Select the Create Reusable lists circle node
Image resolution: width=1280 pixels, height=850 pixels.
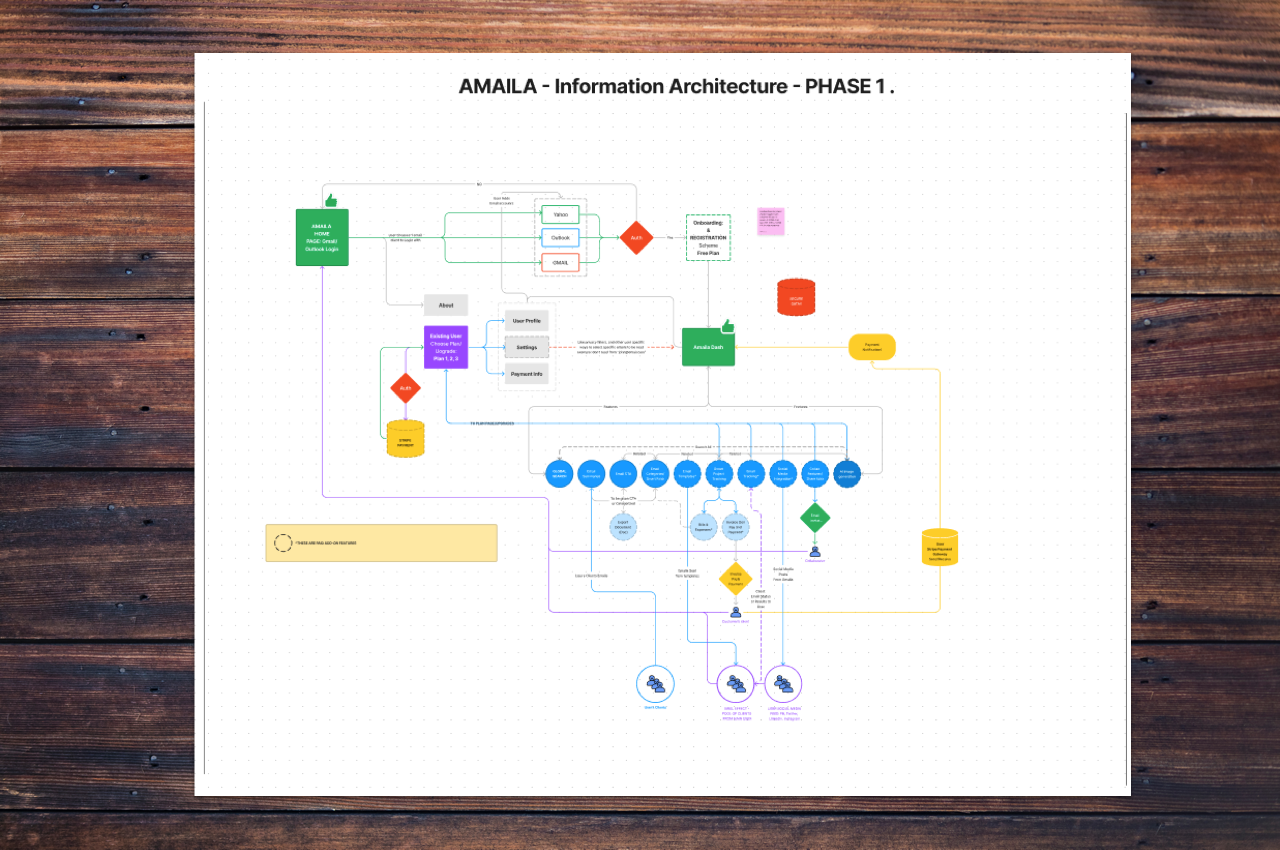(815, 474)
